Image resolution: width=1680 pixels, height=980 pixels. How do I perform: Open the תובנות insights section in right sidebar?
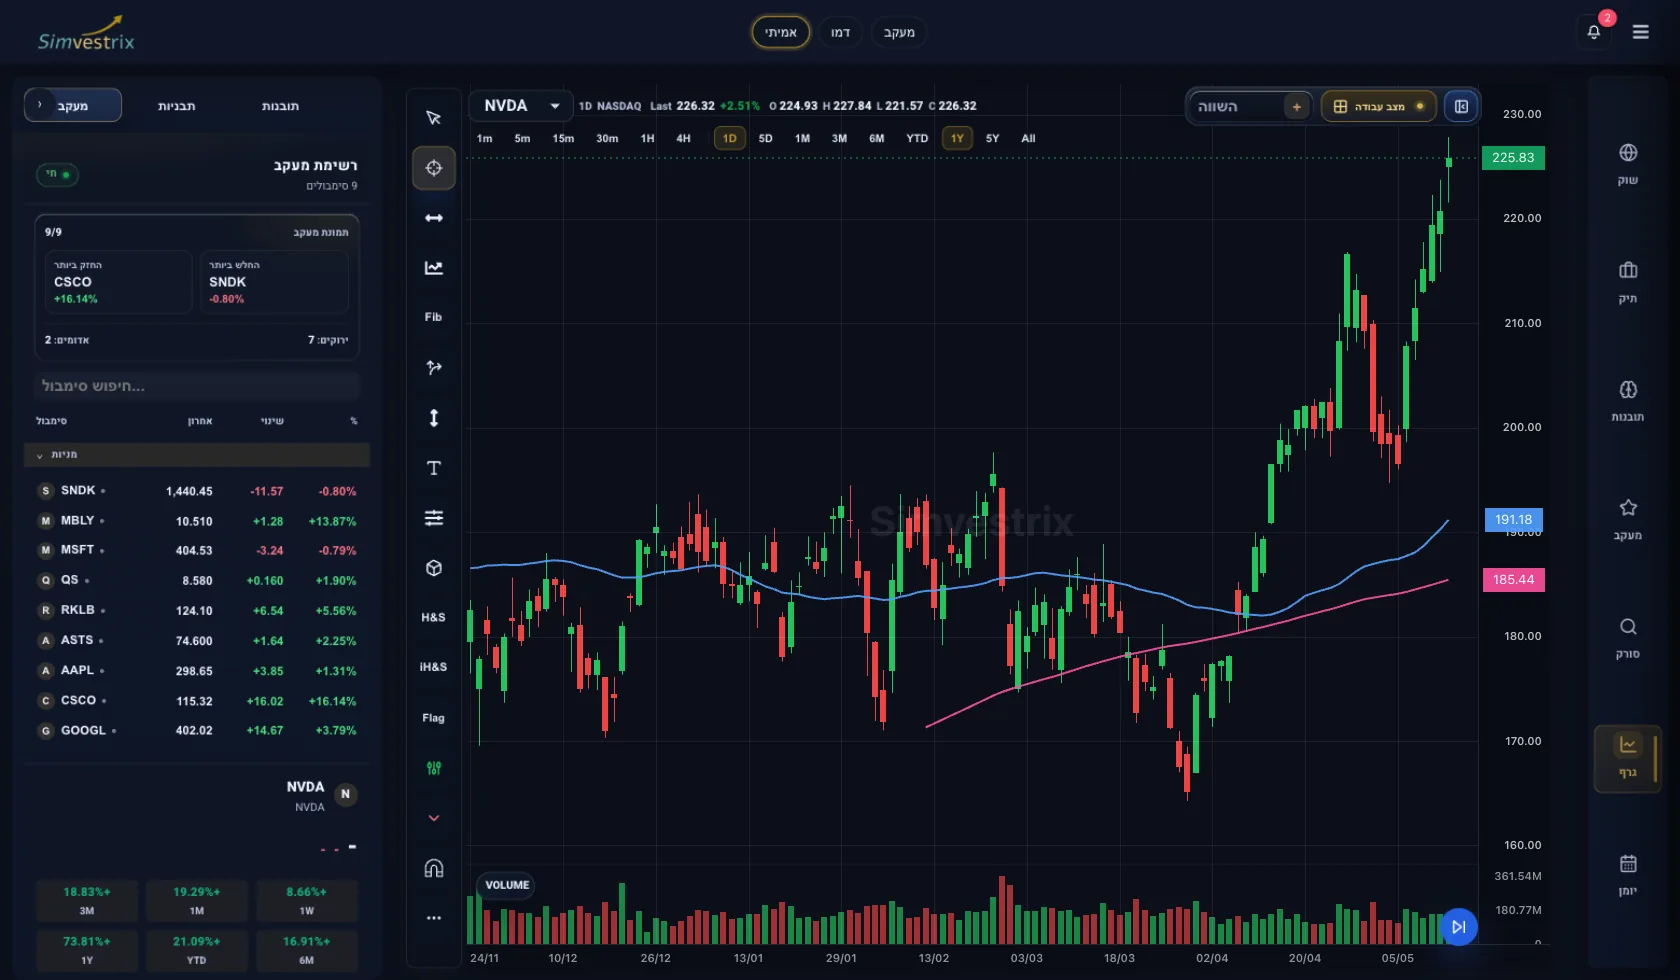(x=1628, y=400)
